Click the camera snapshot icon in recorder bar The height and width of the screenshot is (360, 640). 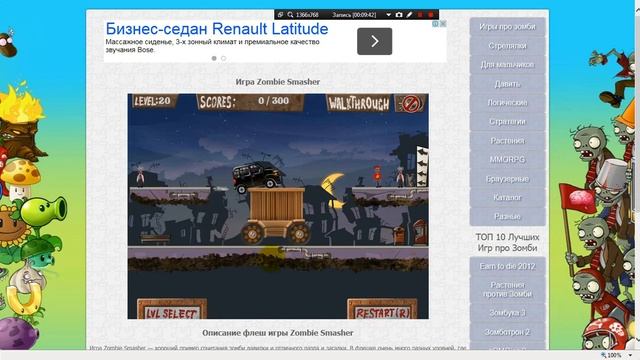tap(399, 15)
